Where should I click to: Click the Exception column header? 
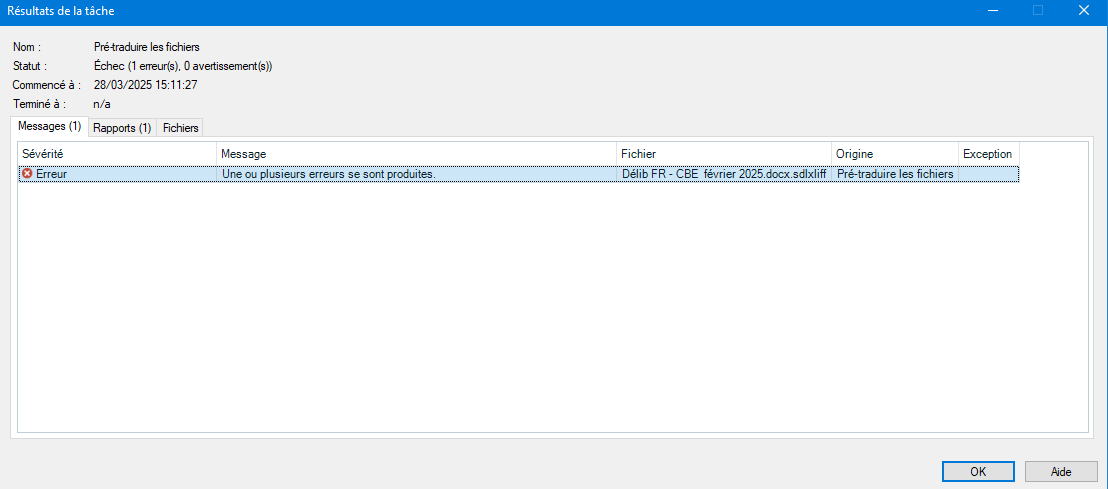coord(989,153)
